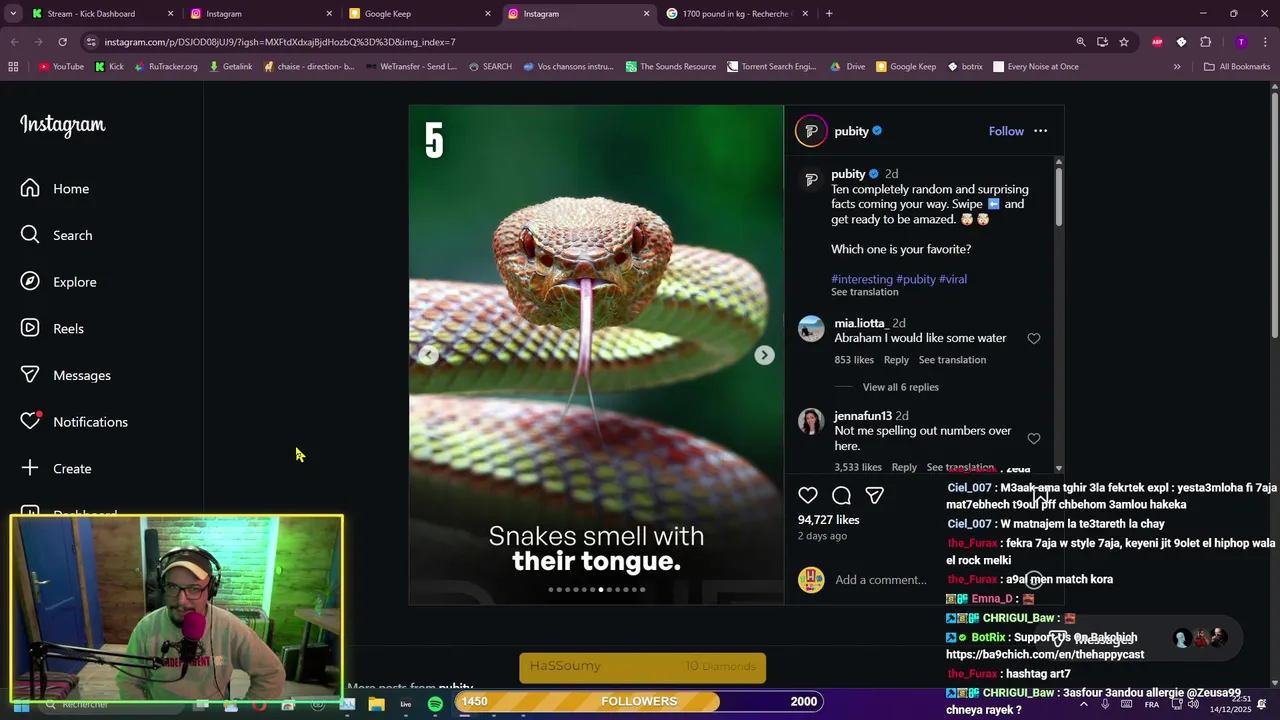
Task: Show hidden system tray icons
Action: pyautogui.click(x=1084, y=704)
